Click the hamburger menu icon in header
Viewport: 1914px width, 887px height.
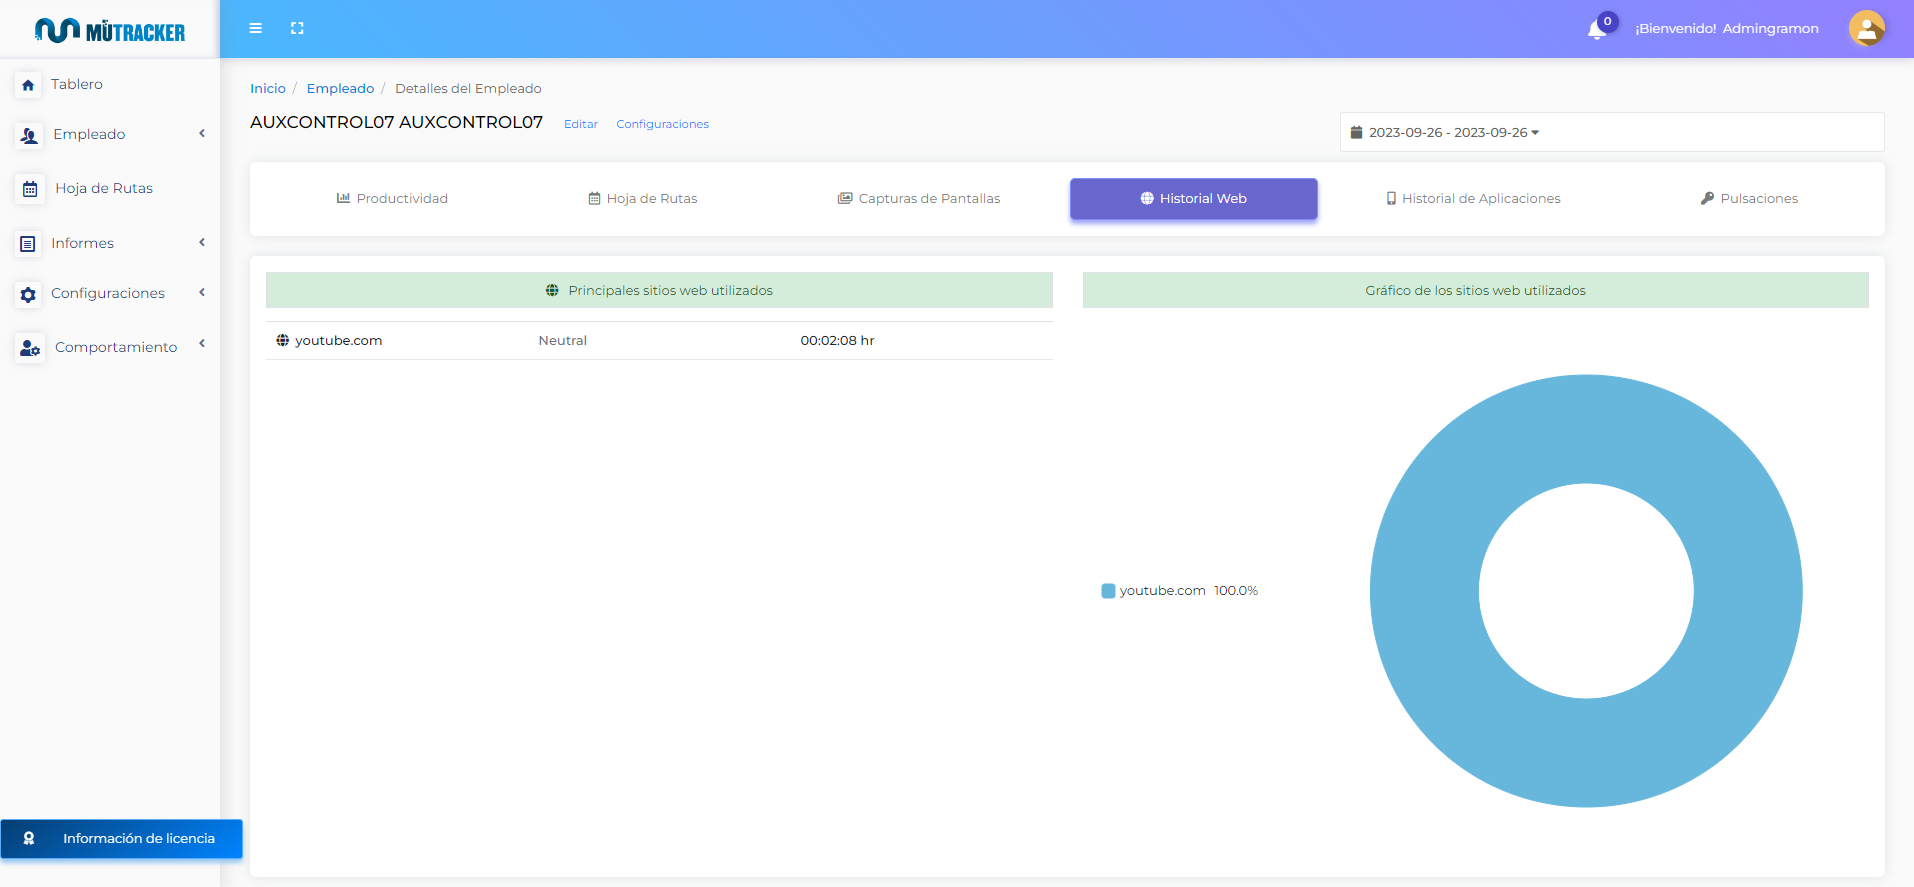point(256,28)
